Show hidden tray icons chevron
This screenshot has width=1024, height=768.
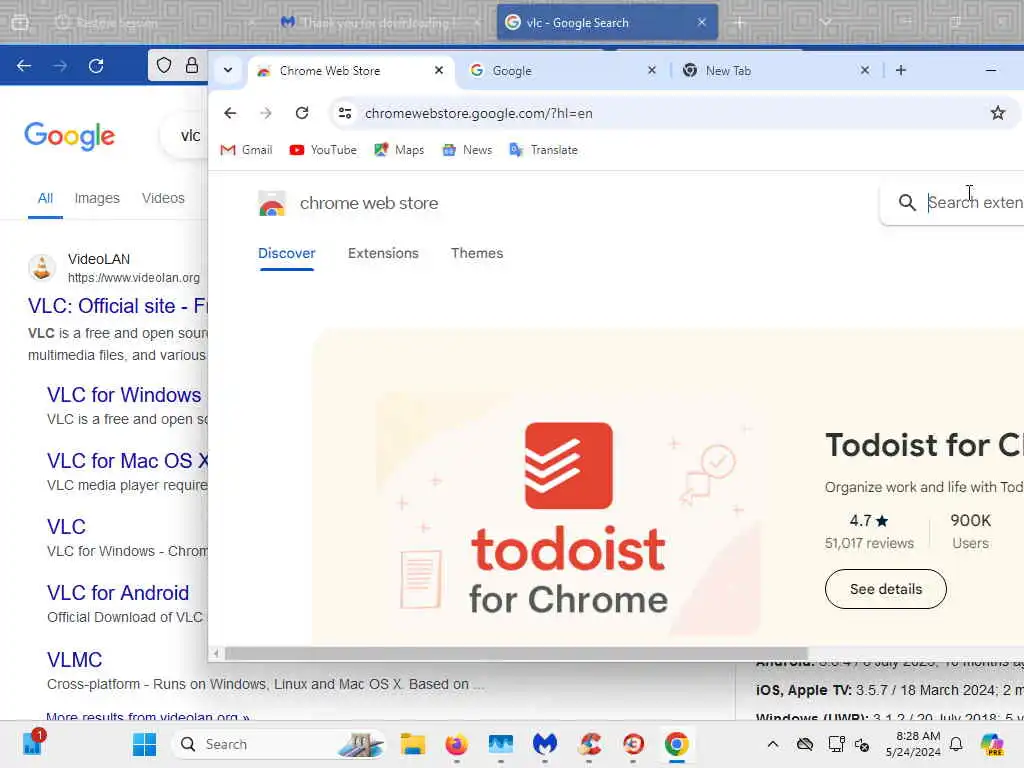(773, 744)
